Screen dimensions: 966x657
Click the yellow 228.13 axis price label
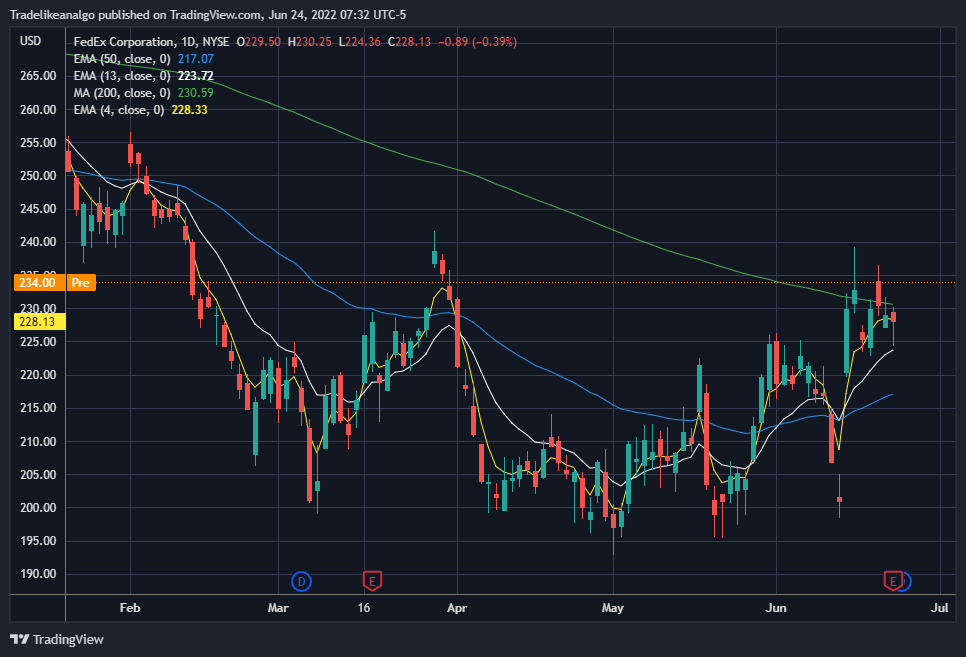38,322
